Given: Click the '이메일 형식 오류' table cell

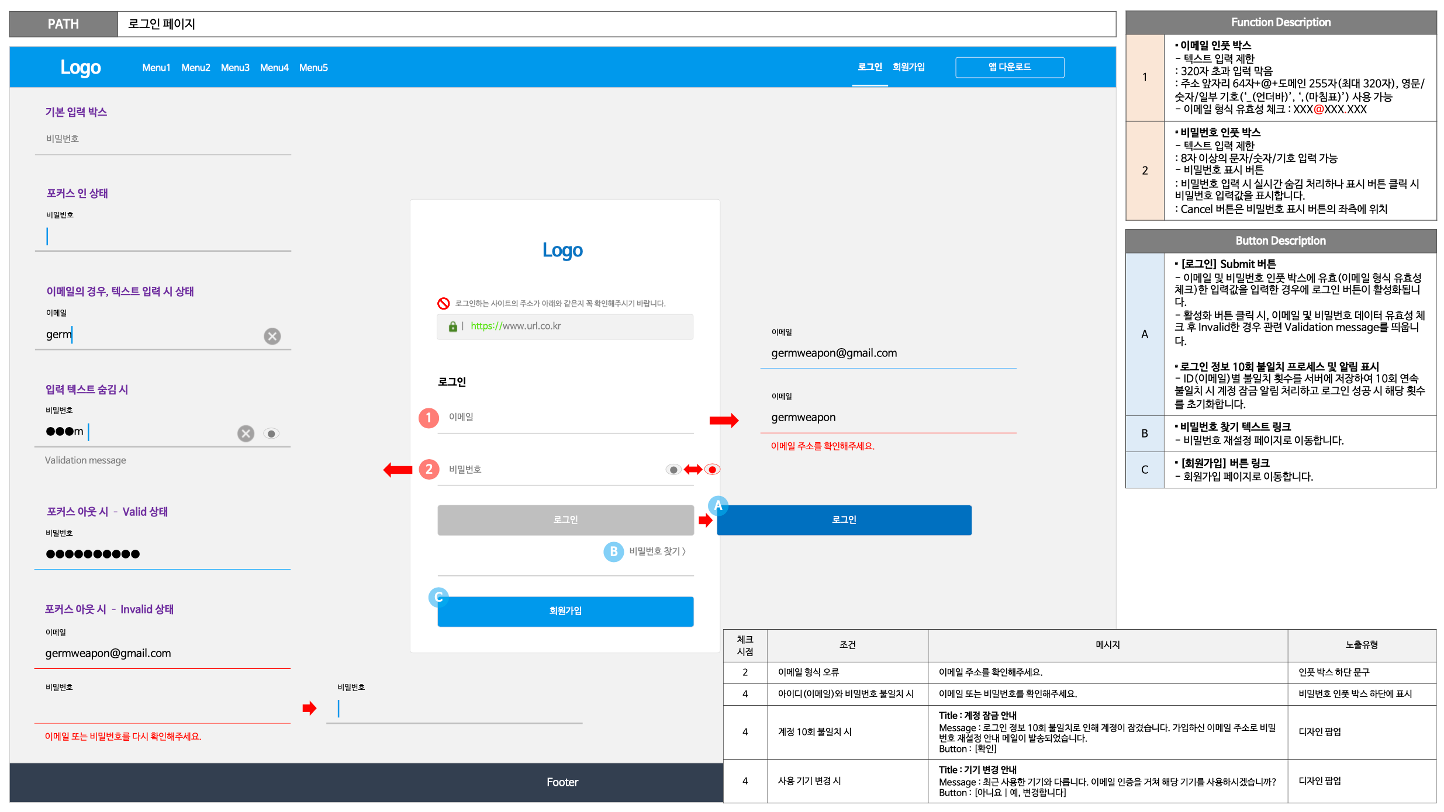Looking at the screenshot, I should pyautogui.click(x=848, y=672).
